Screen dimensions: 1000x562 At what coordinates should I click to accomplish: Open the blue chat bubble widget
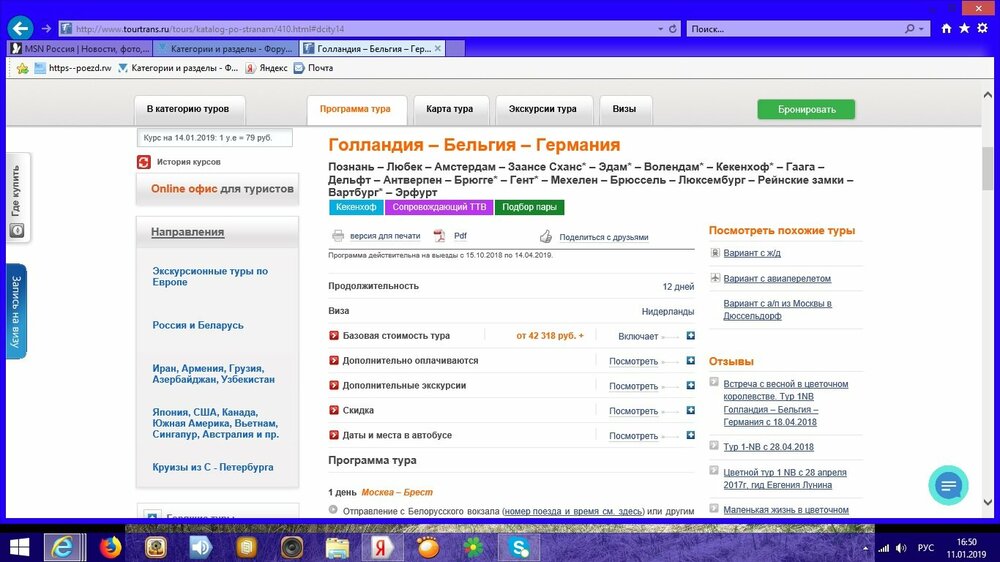[x=948, y=485]
